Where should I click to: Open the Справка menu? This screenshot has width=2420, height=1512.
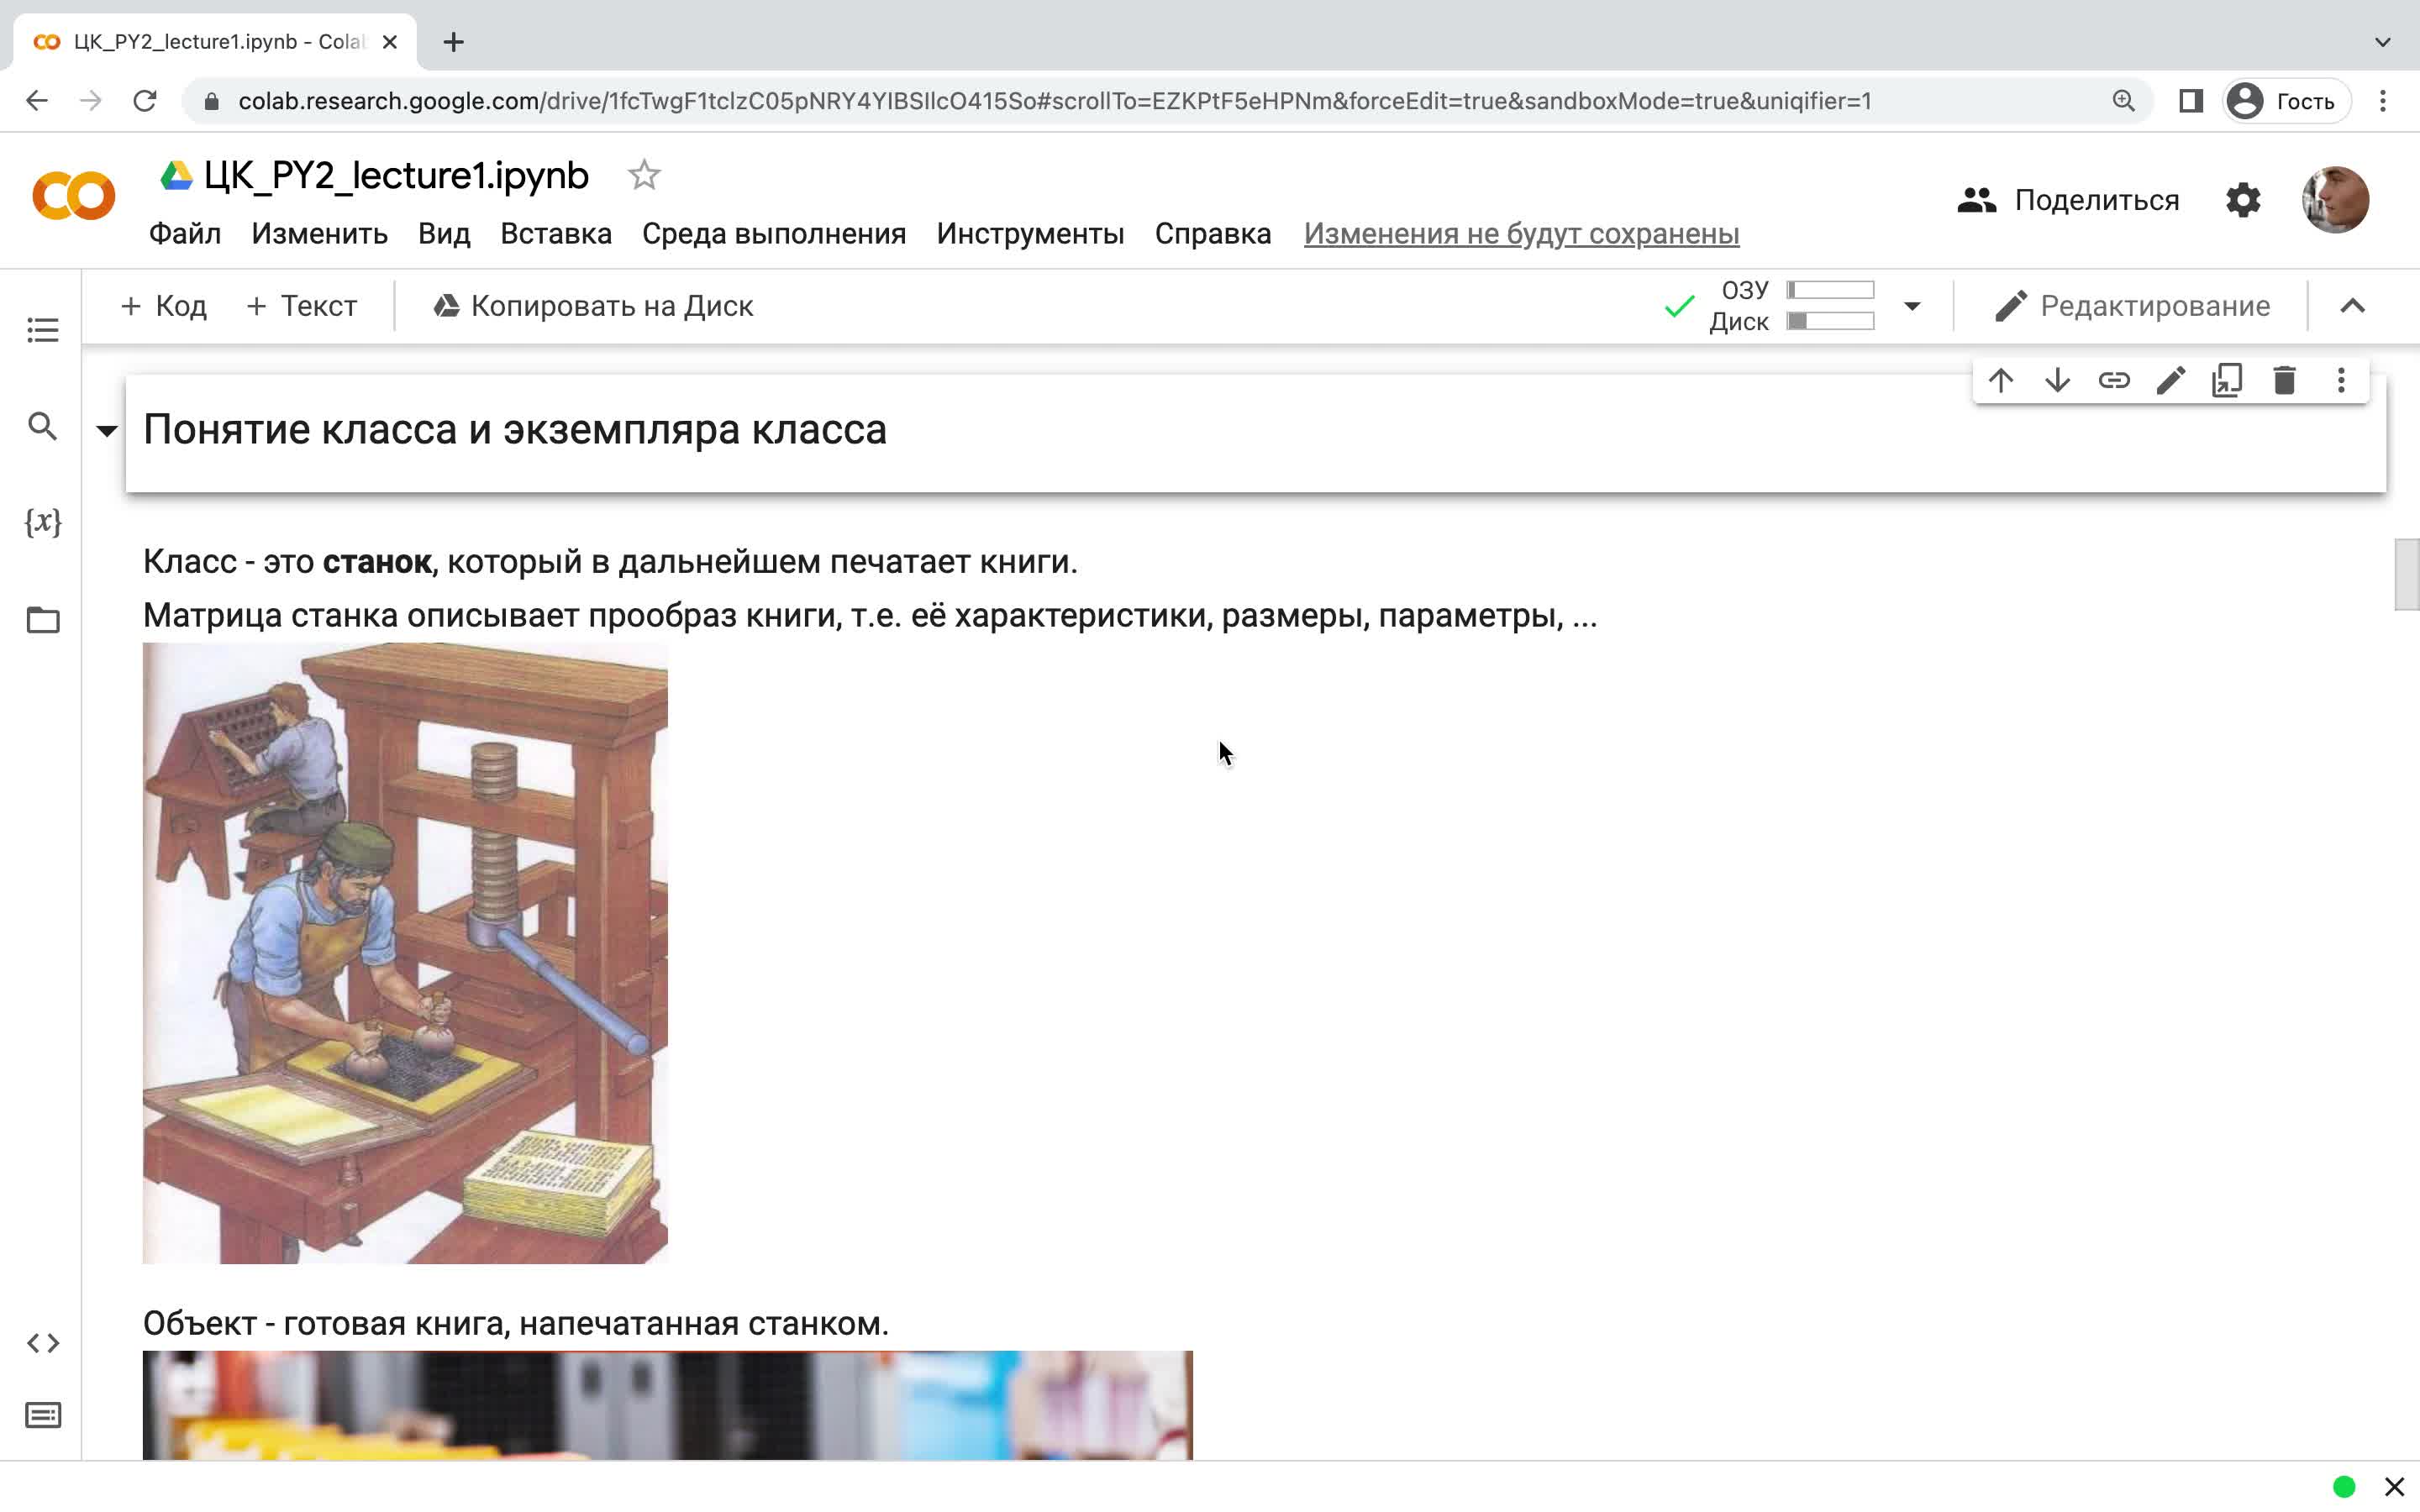[x=1213, y=234]
